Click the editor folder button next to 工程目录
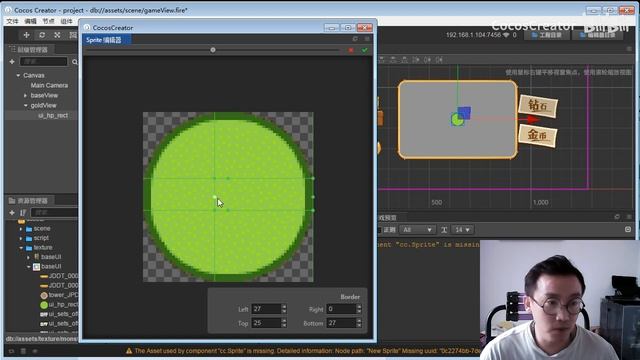Image resolution: width=640 pixels, height=360 pixels. (598, 35)
